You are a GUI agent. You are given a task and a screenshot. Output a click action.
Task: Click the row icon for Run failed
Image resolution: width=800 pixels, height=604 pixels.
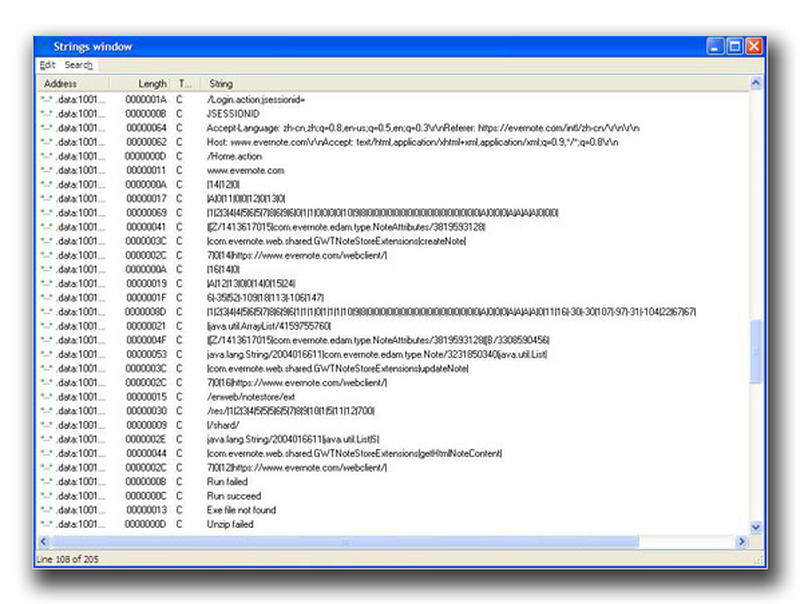(46, 482)
